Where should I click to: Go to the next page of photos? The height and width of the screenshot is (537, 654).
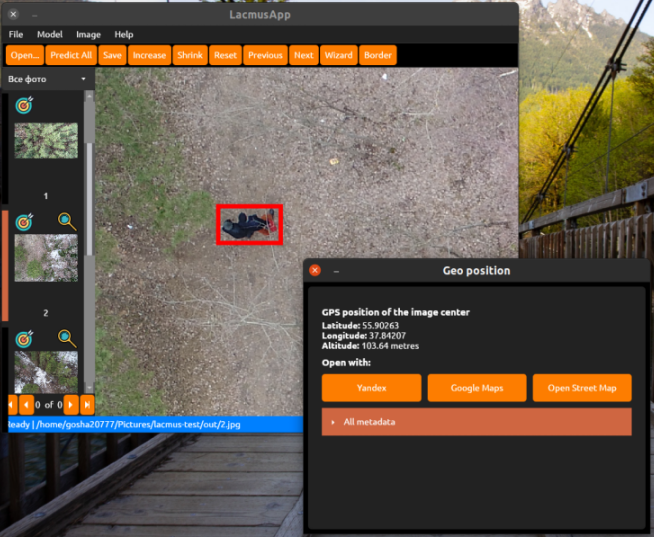pos(74,405)
